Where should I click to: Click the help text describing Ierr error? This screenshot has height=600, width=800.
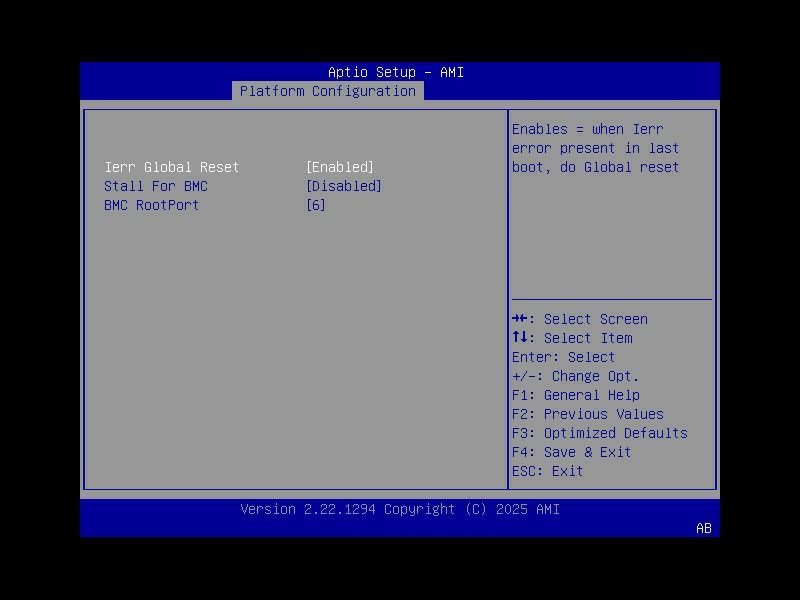click(x=596, y=148)
